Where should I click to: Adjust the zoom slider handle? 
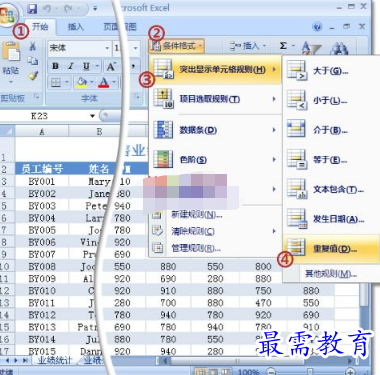pos(310,371)
